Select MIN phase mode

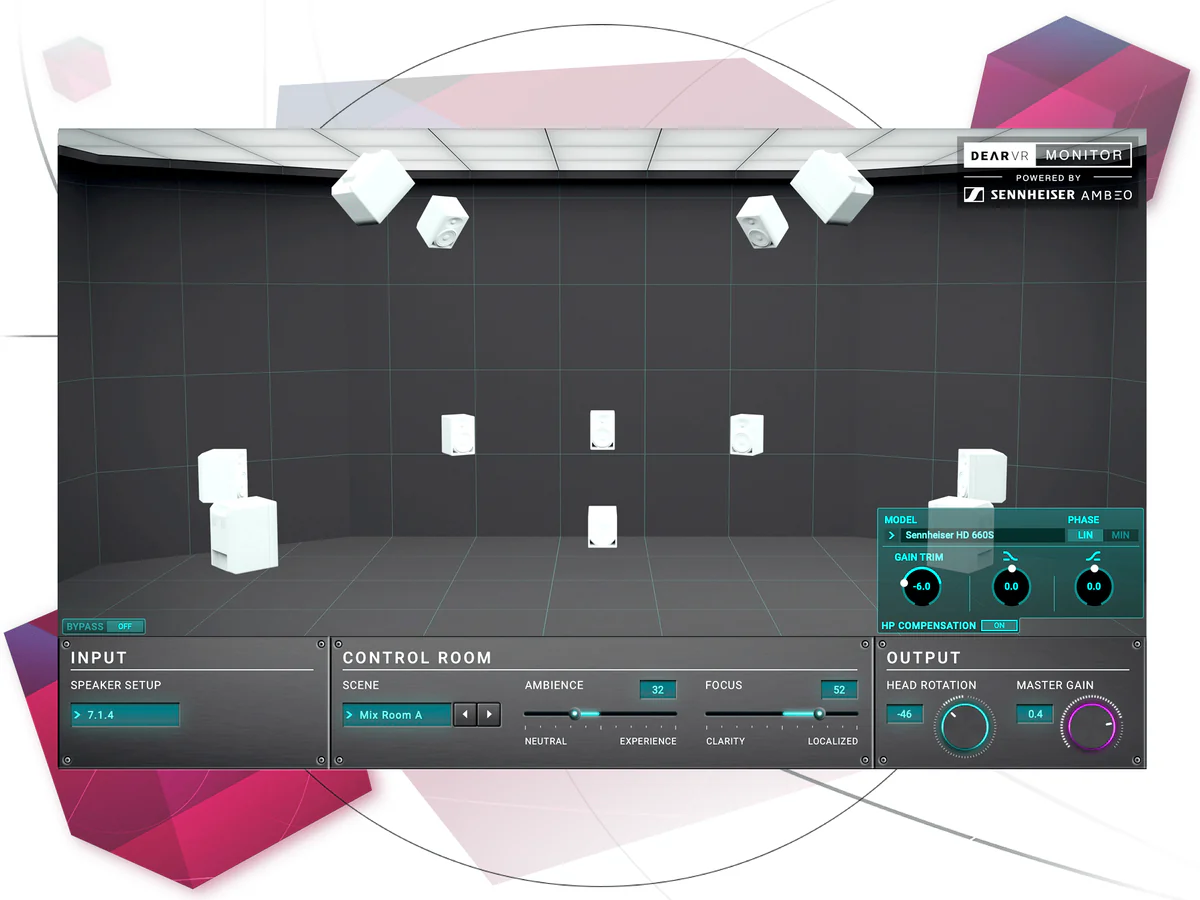1120,536
